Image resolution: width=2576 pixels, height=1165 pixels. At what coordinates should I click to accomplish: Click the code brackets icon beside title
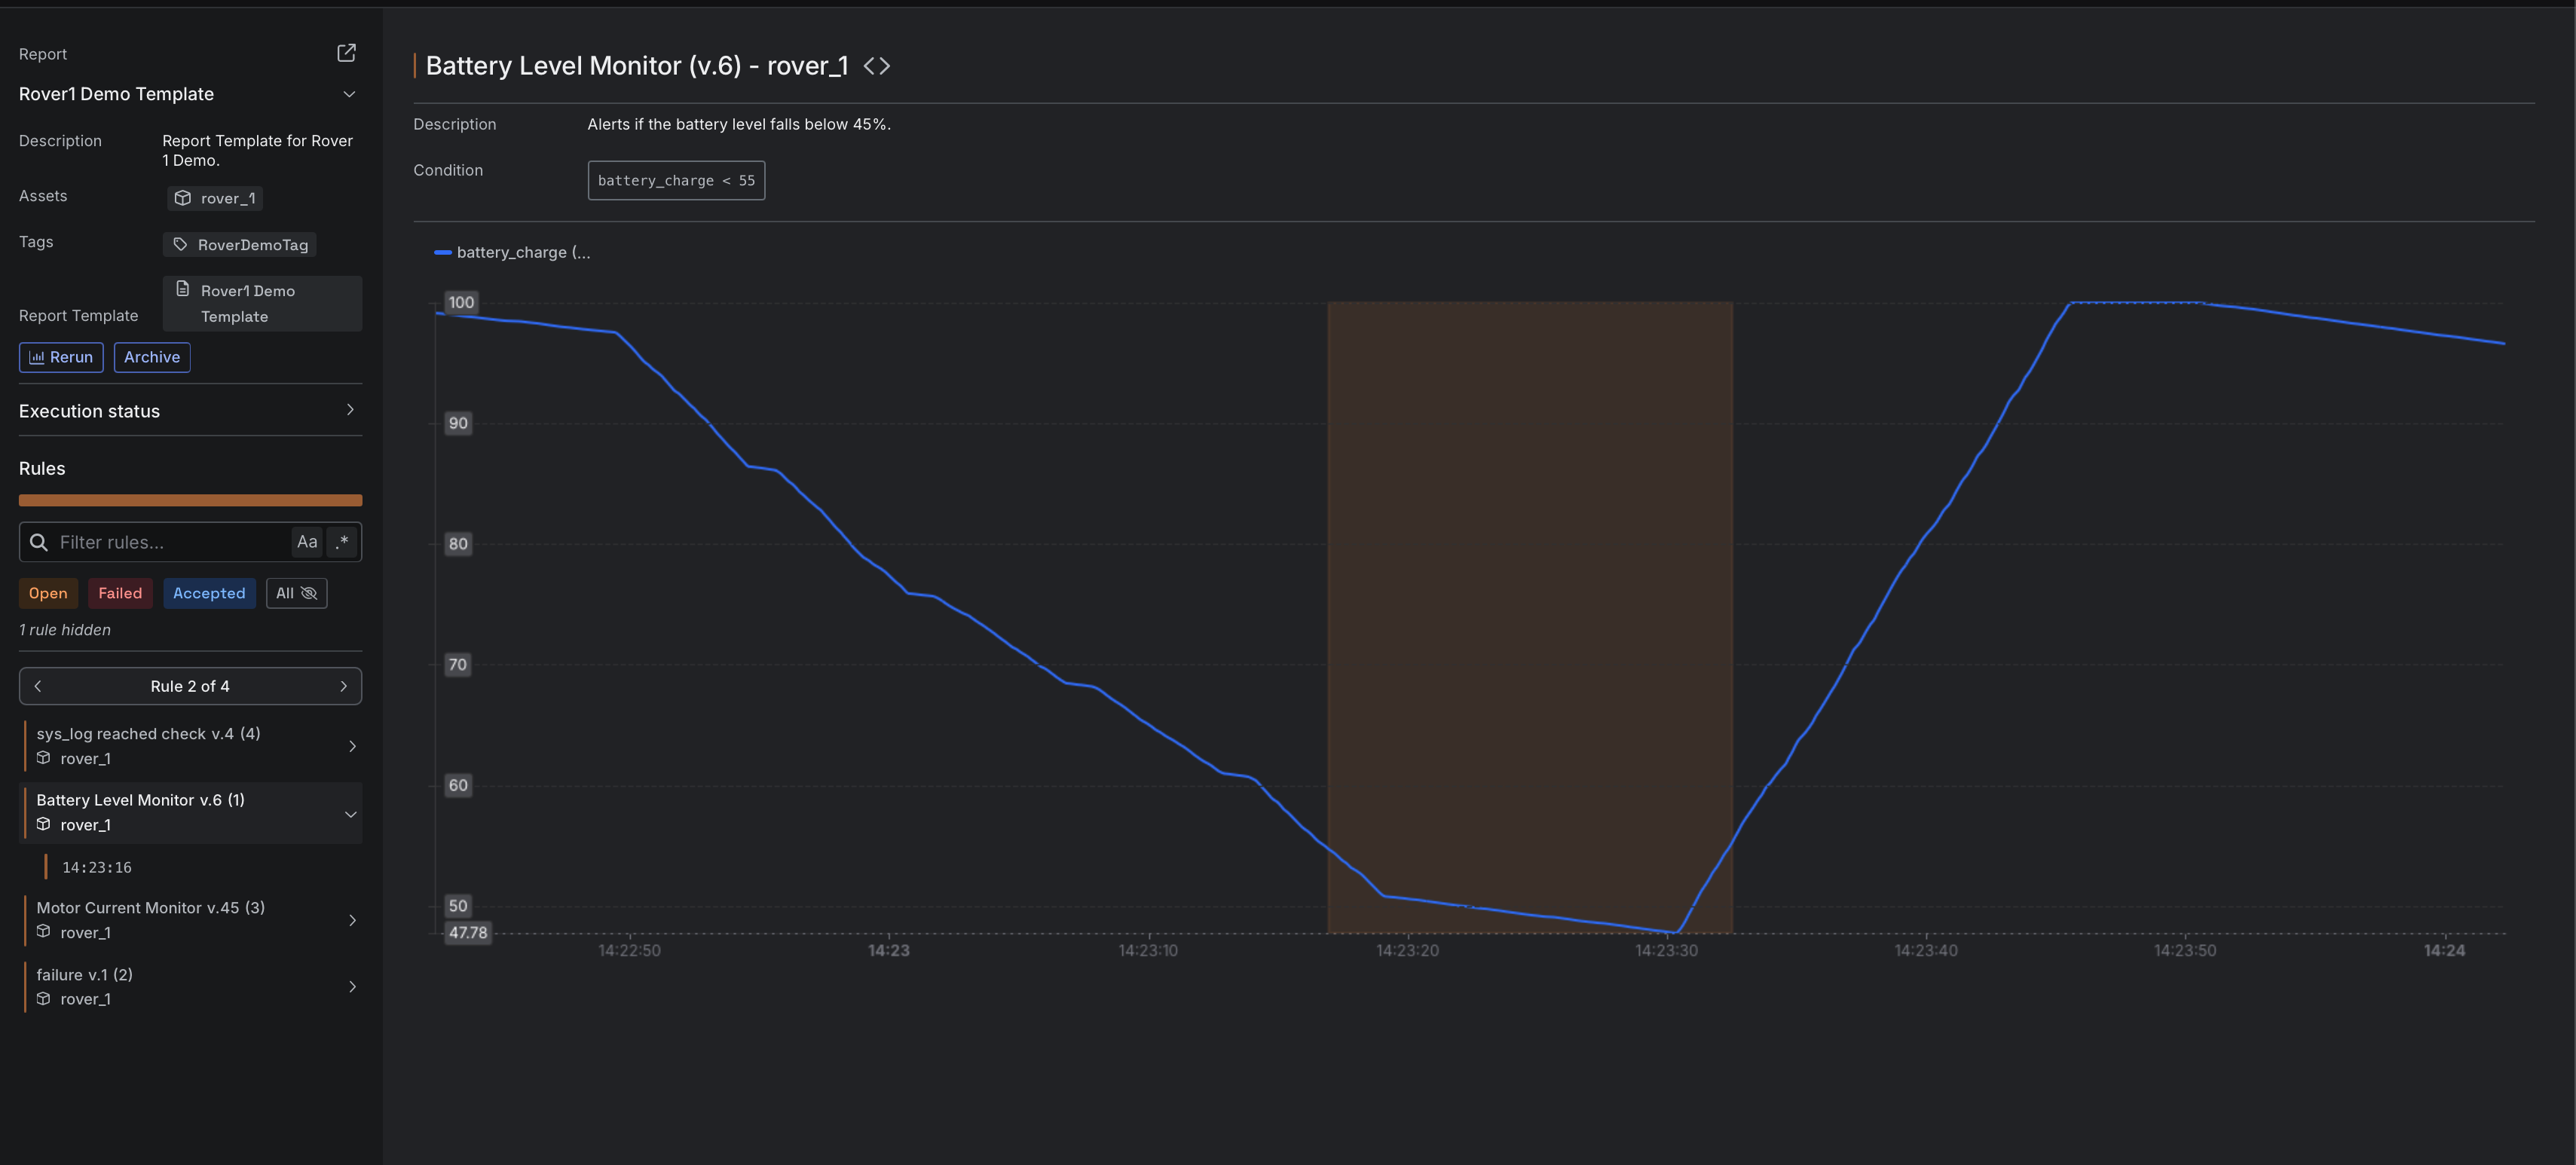pyautogui.click(x=876, y=66)
